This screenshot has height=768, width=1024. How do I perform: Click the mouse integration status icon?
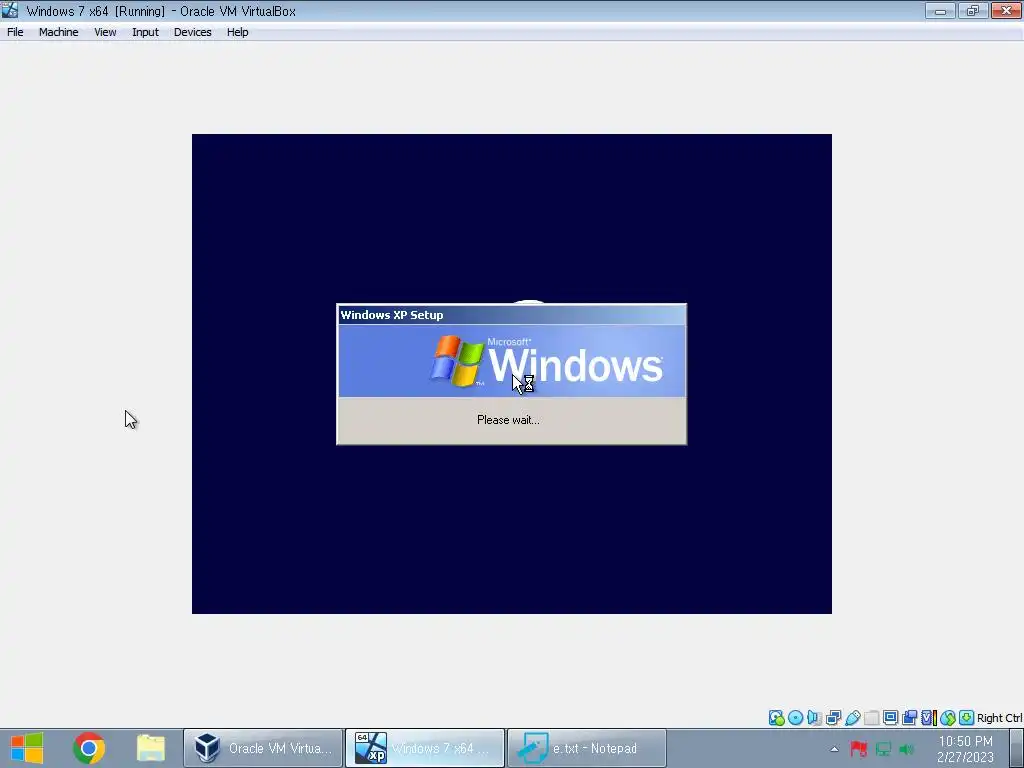pos(948,718)
